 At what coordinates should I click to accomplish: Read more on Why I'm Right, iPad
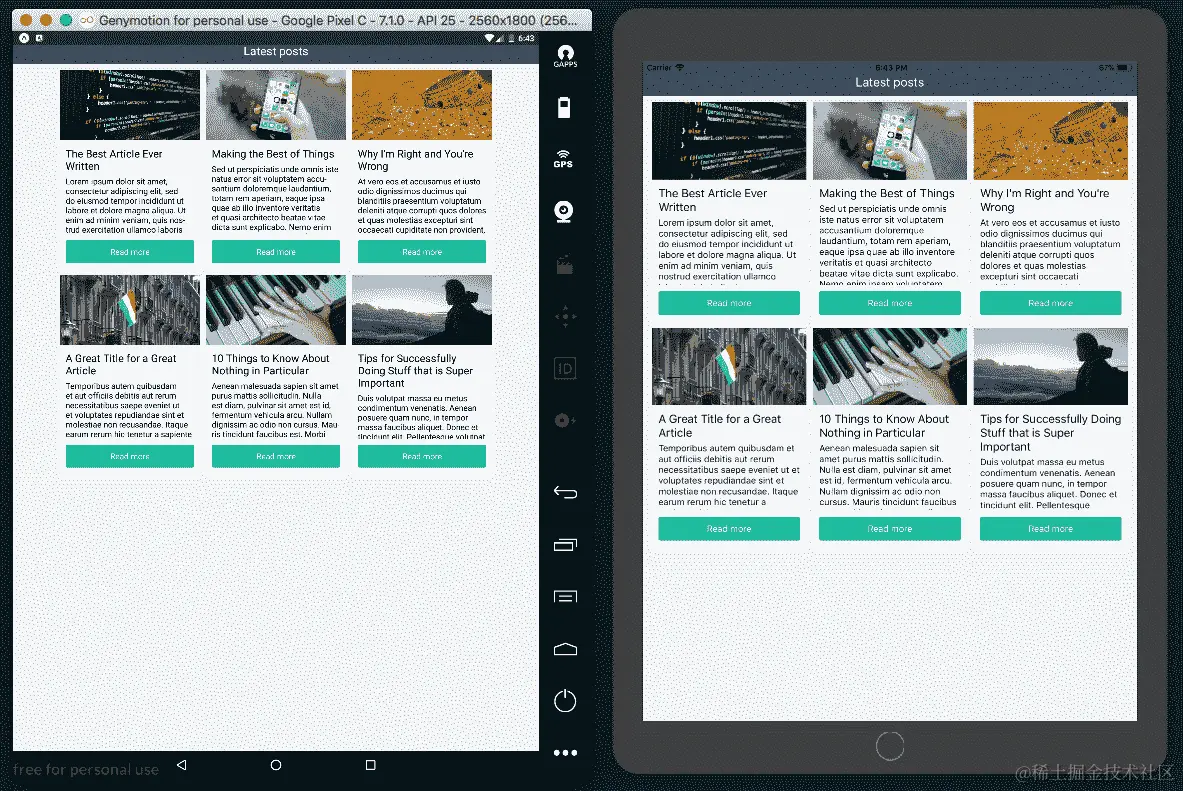pos(1050,303)
